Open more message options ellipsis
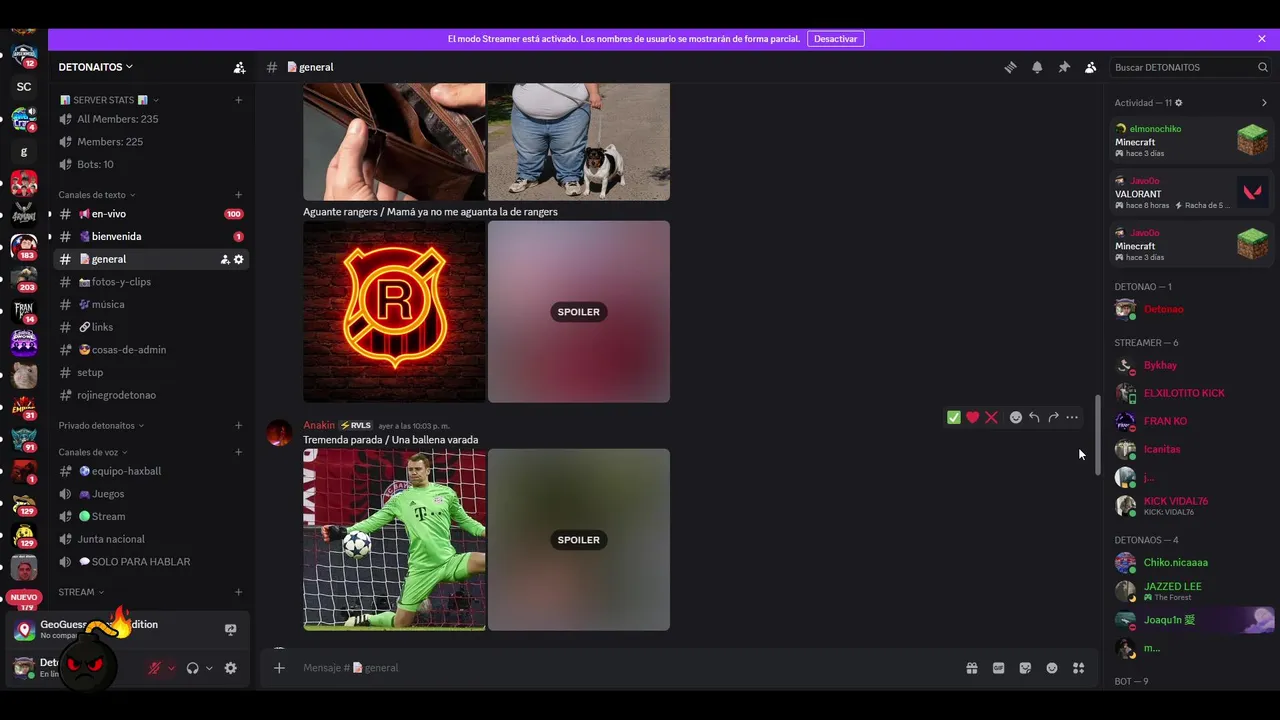The height and width of the screenshot is (720, 1280). 1072,417
